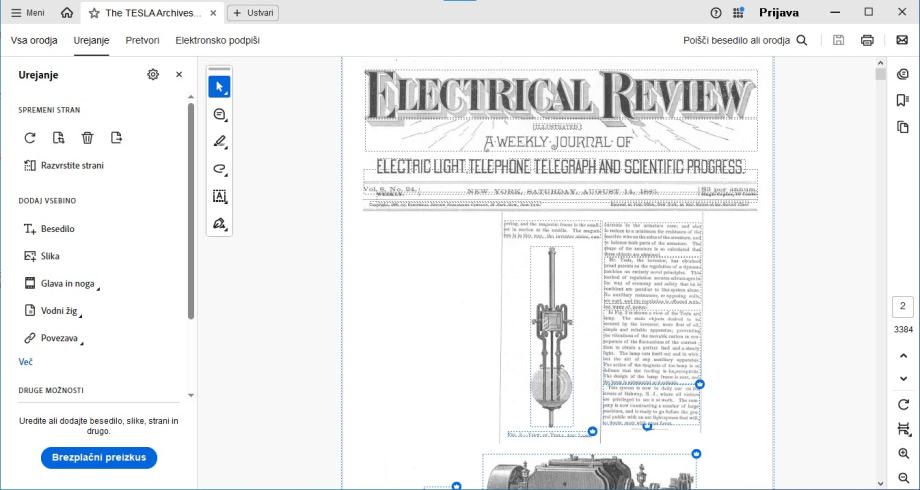The width and height of the screenshot is (920, 490).
Task: Open the Meni hamburger menu
Action: [28, 13]
